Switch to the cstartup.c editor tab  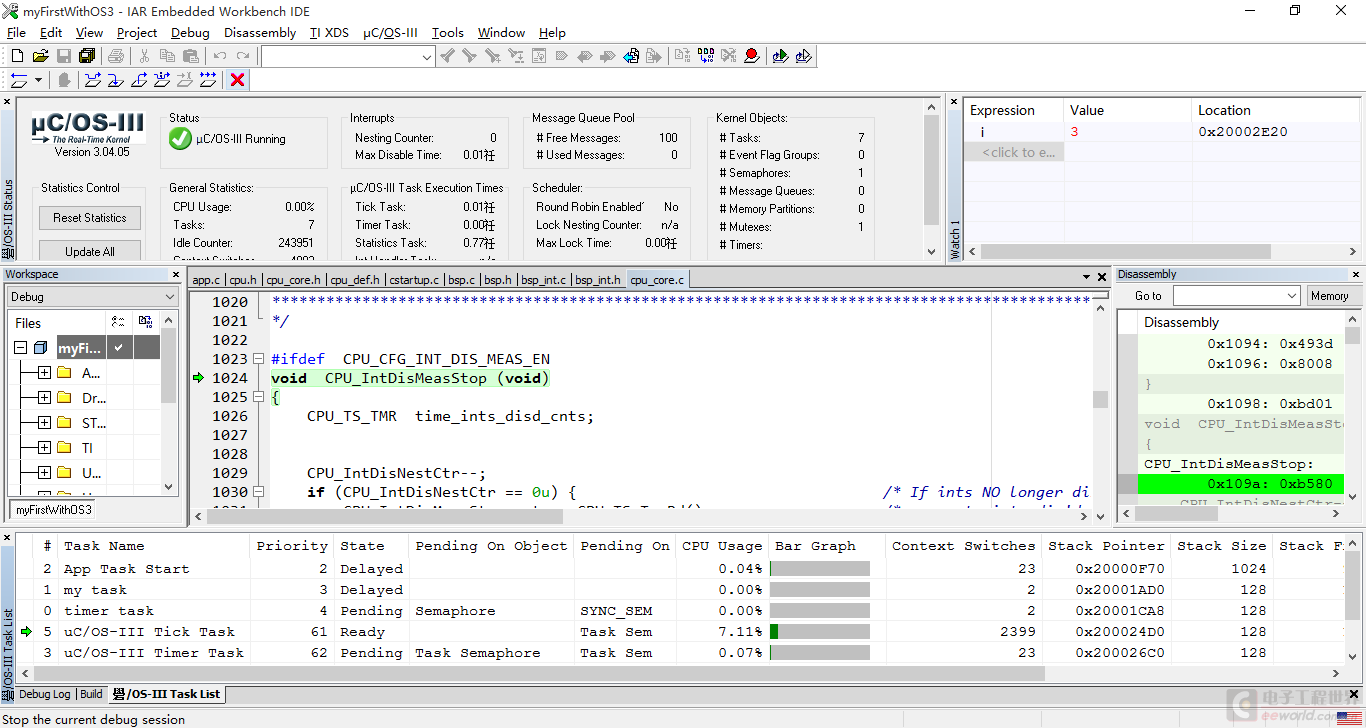pyautogui.click(x=415, y=280)
